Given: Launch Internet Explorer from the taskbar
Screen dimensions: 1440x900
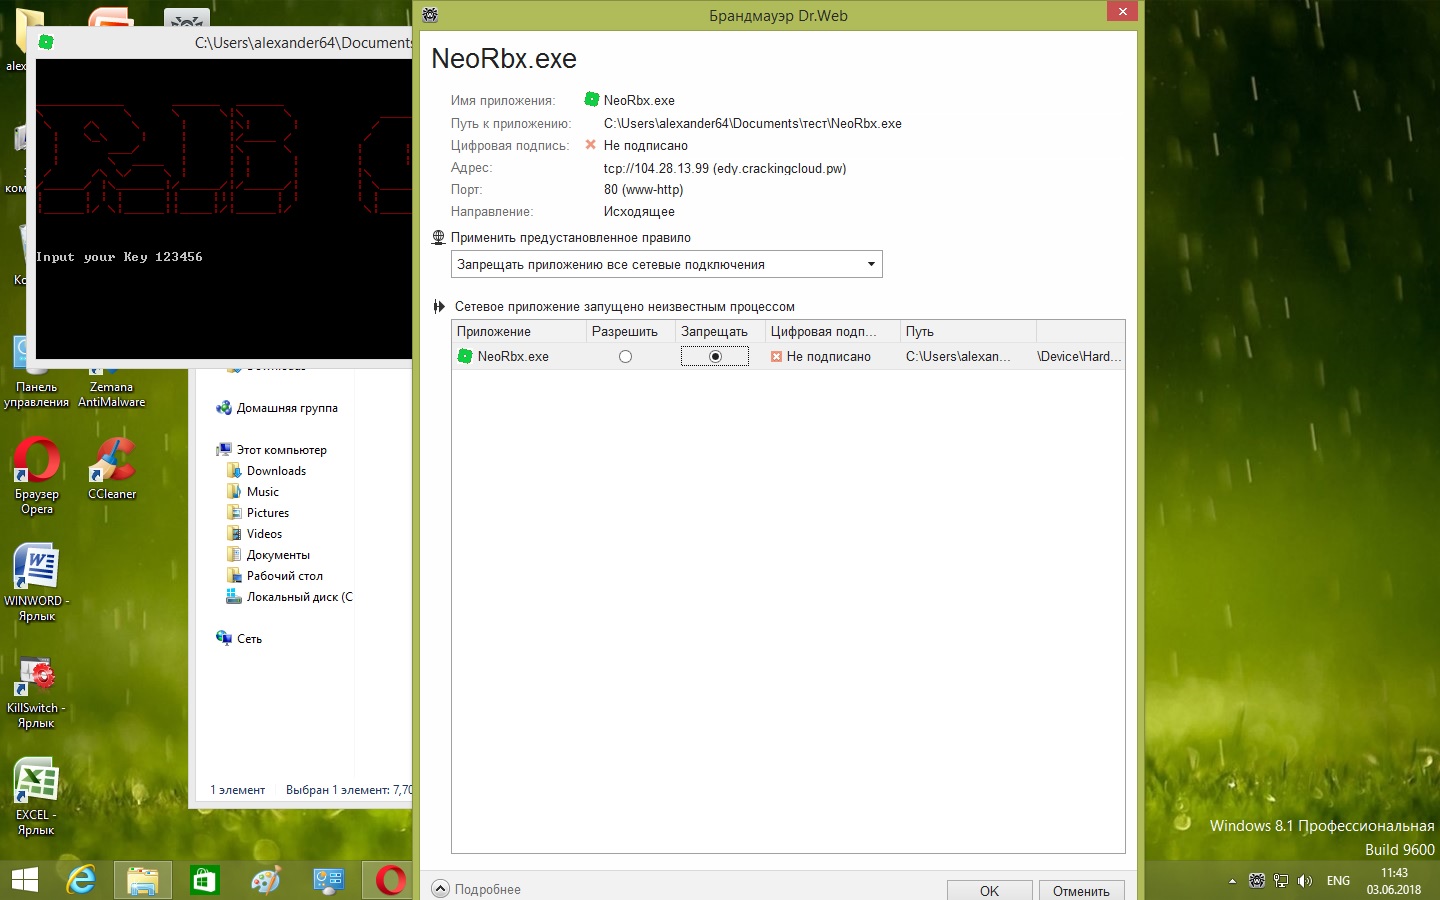Looking at the screenshot, I should [81, 880].
